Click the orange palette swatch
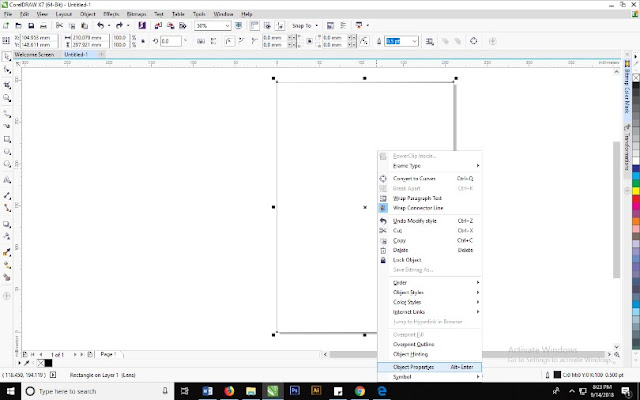640x400 pixels. (x=636, y=221)
